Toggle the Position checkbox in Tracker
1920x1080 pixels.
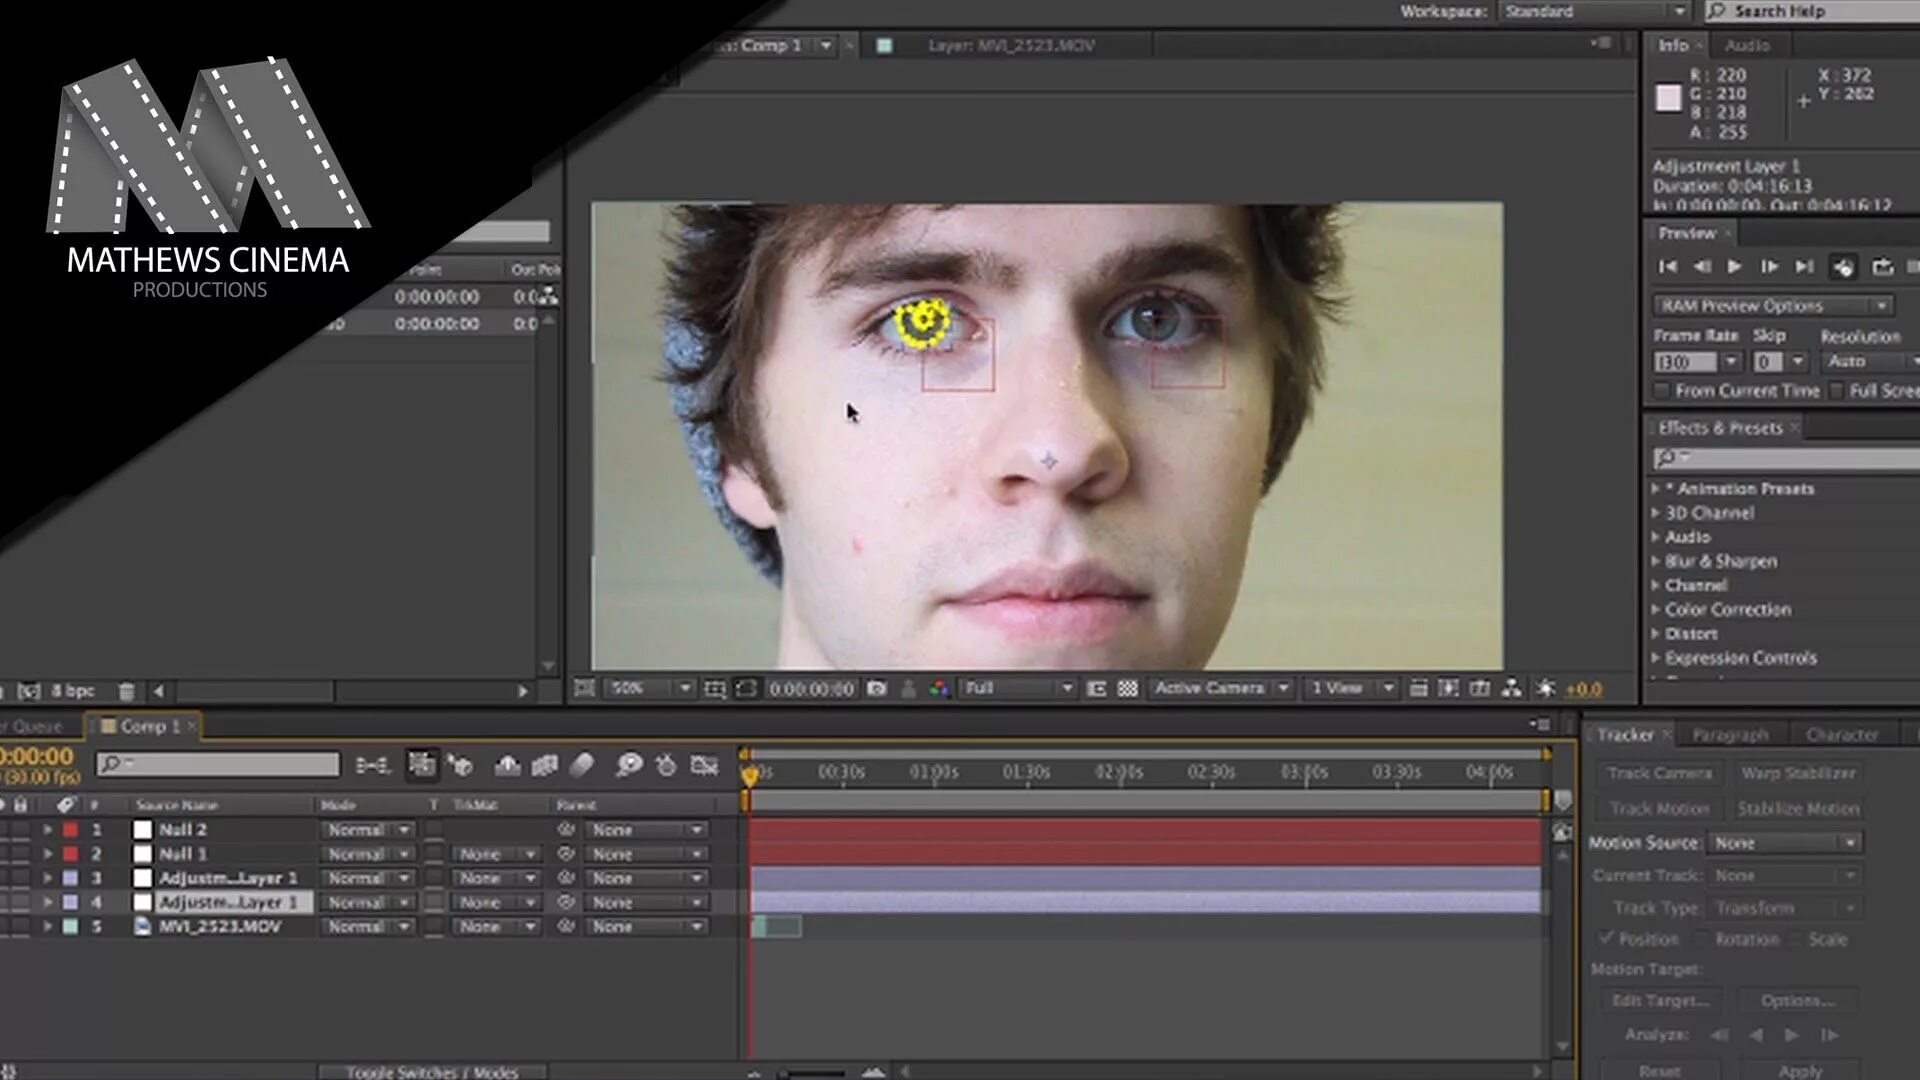1606,939
